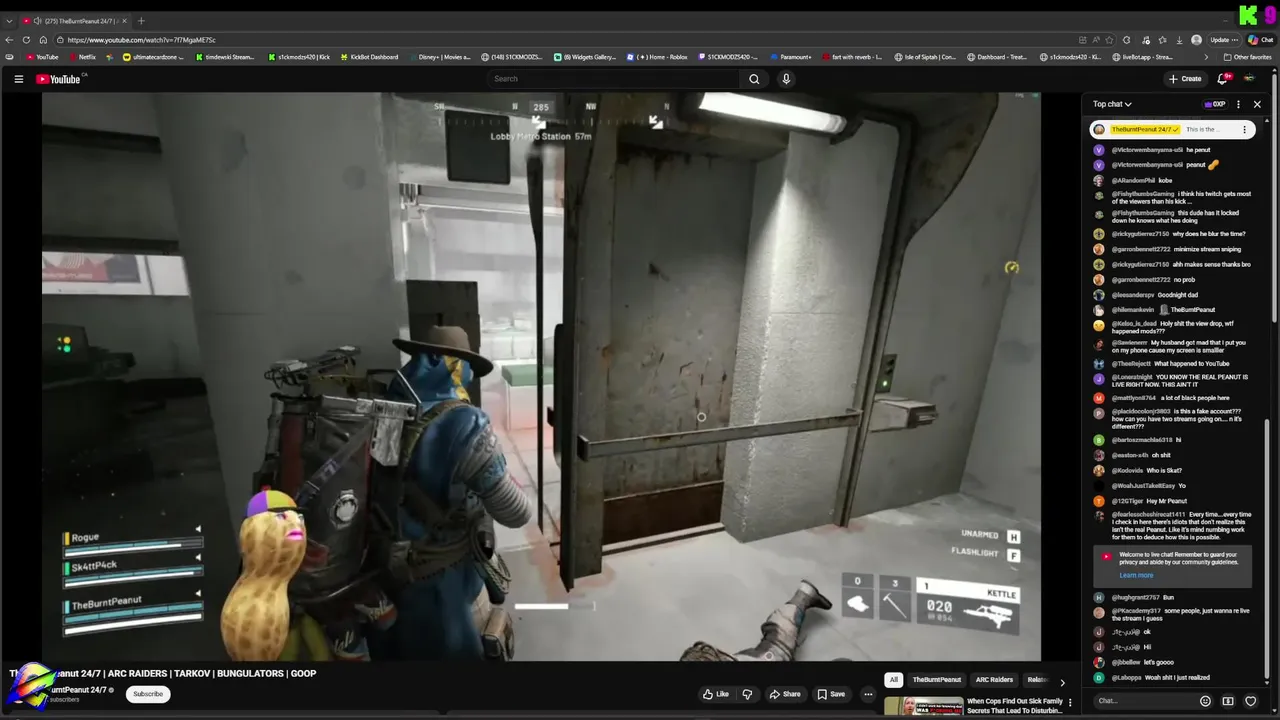Follow the Learn more chat guidelines link
The image size is (1280, 720).
point(1136,576)
